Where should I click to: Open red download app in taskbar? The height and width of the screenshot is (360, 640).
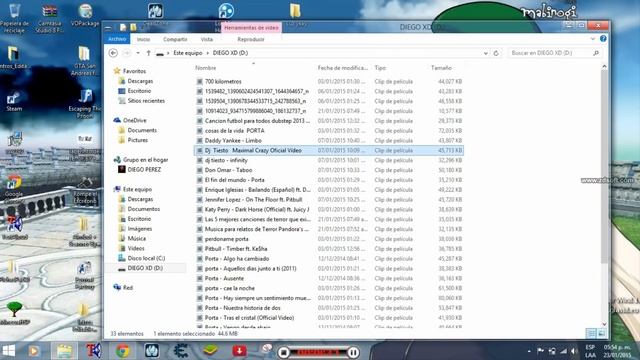coord(239,350)
